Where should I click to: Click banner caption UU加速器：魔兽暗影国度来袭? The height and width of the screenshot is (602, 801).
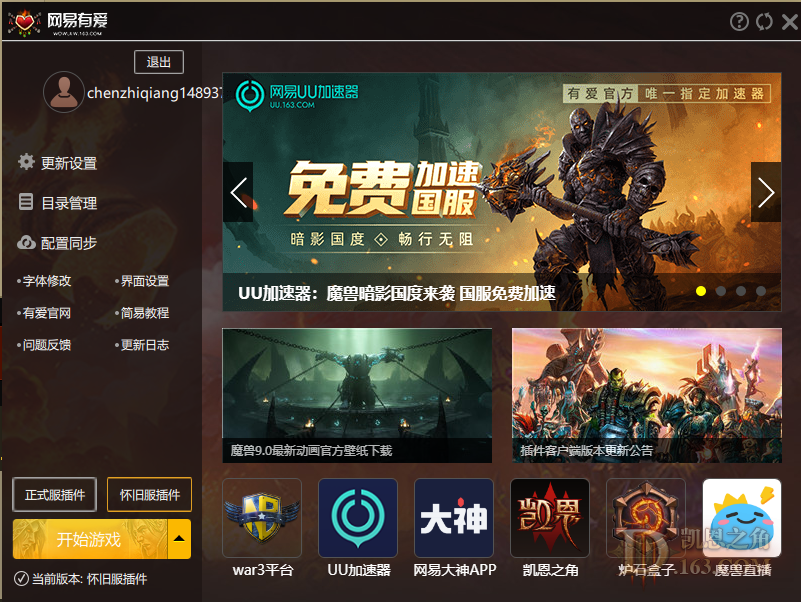396,293
